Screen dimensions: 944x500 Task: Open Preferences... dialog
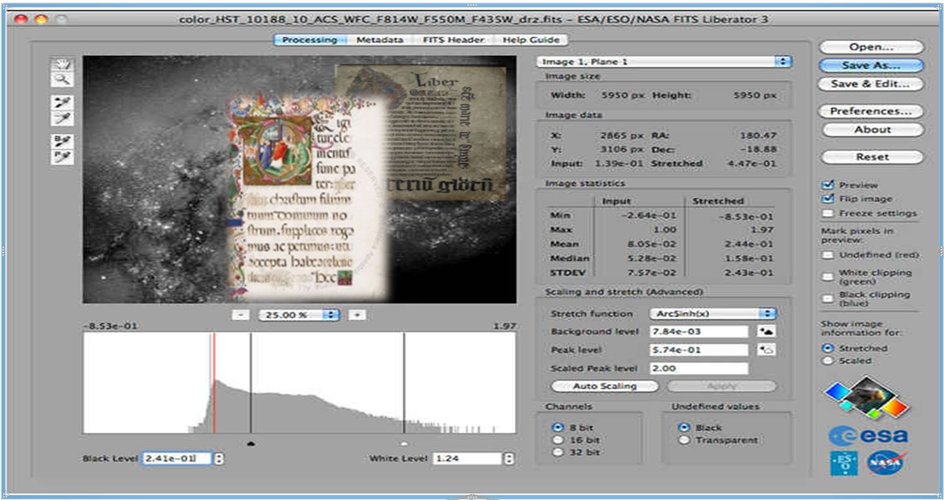(x=871, y=111)
